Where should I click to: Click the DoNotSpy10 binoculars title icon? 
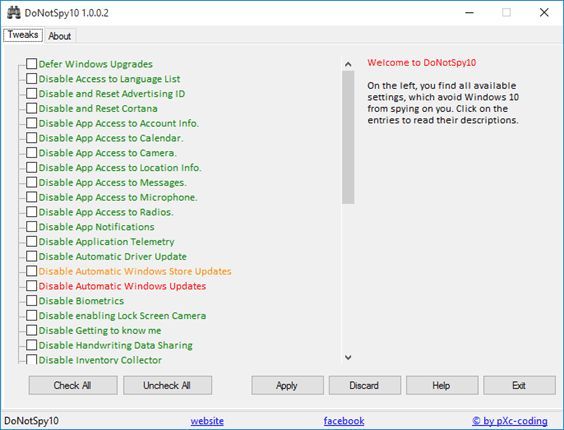tap(14, 13)
